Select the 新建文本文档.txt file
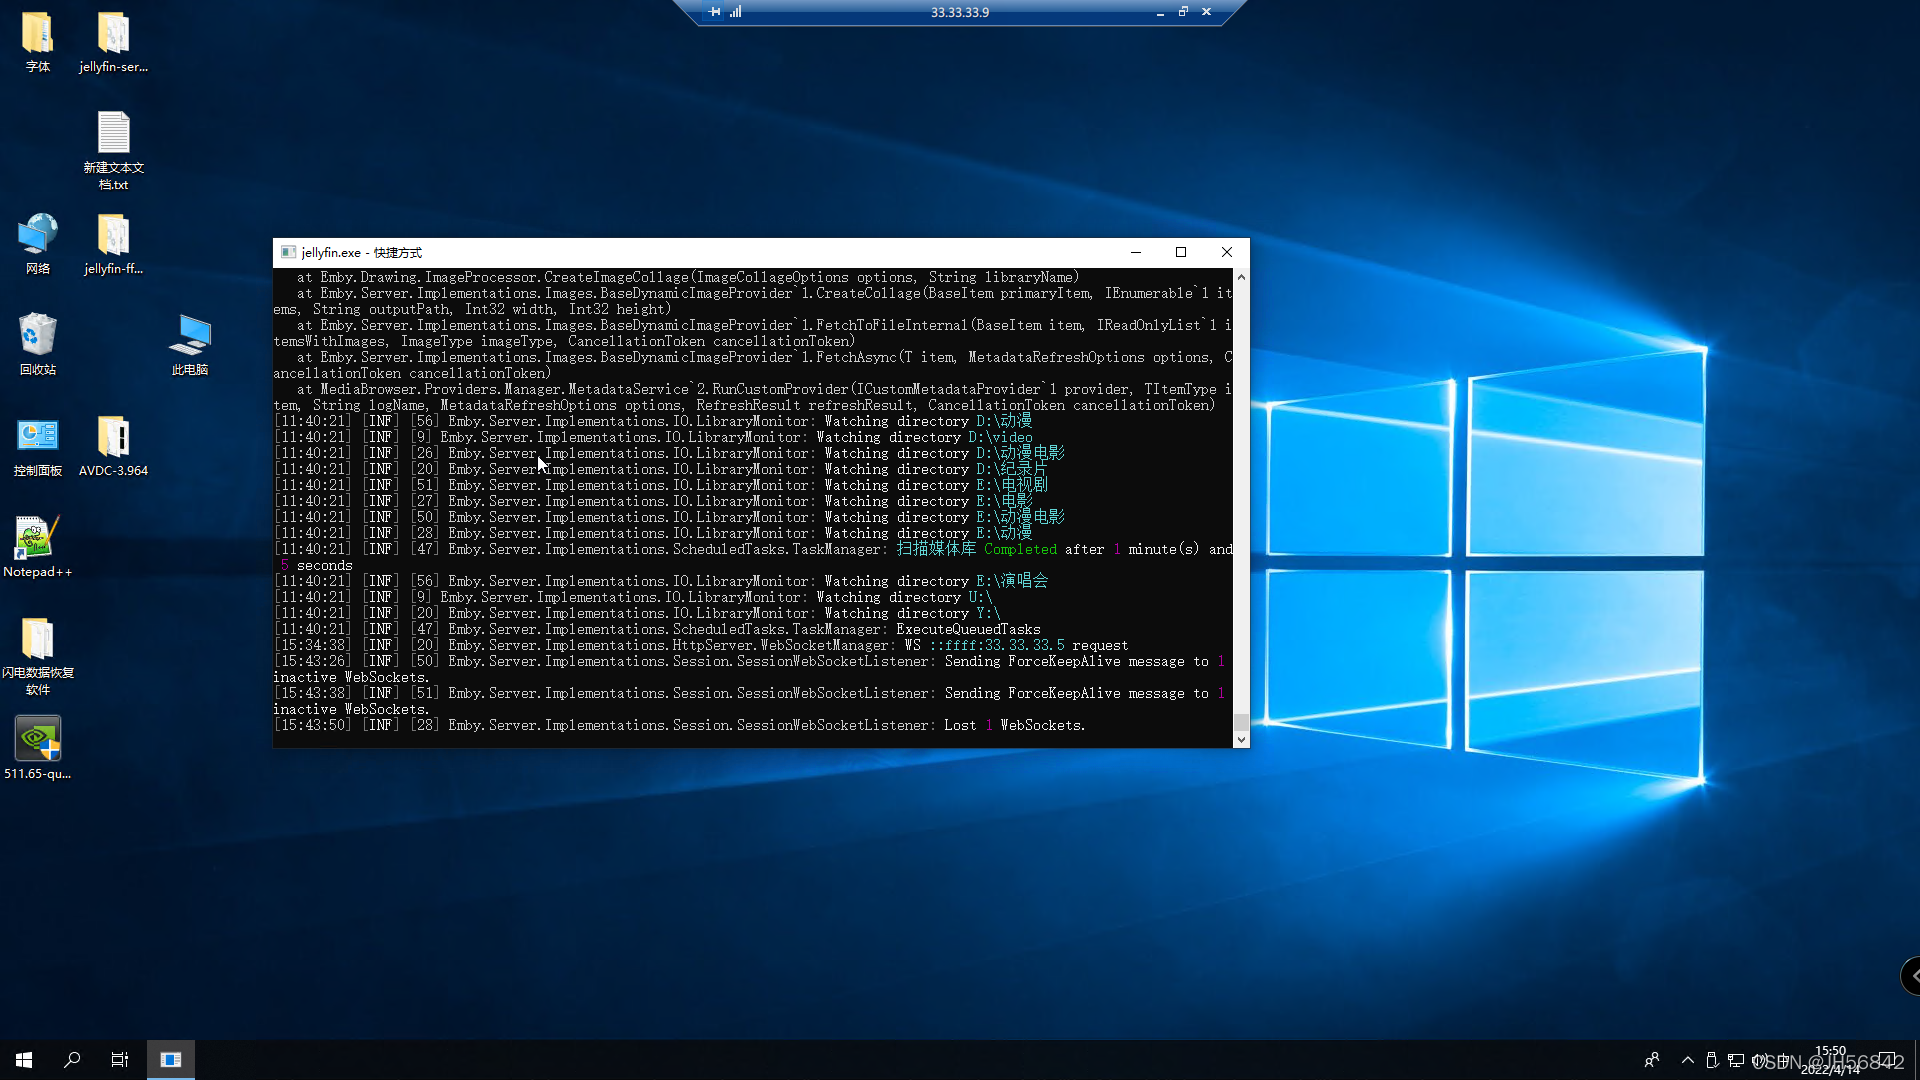 113,134
